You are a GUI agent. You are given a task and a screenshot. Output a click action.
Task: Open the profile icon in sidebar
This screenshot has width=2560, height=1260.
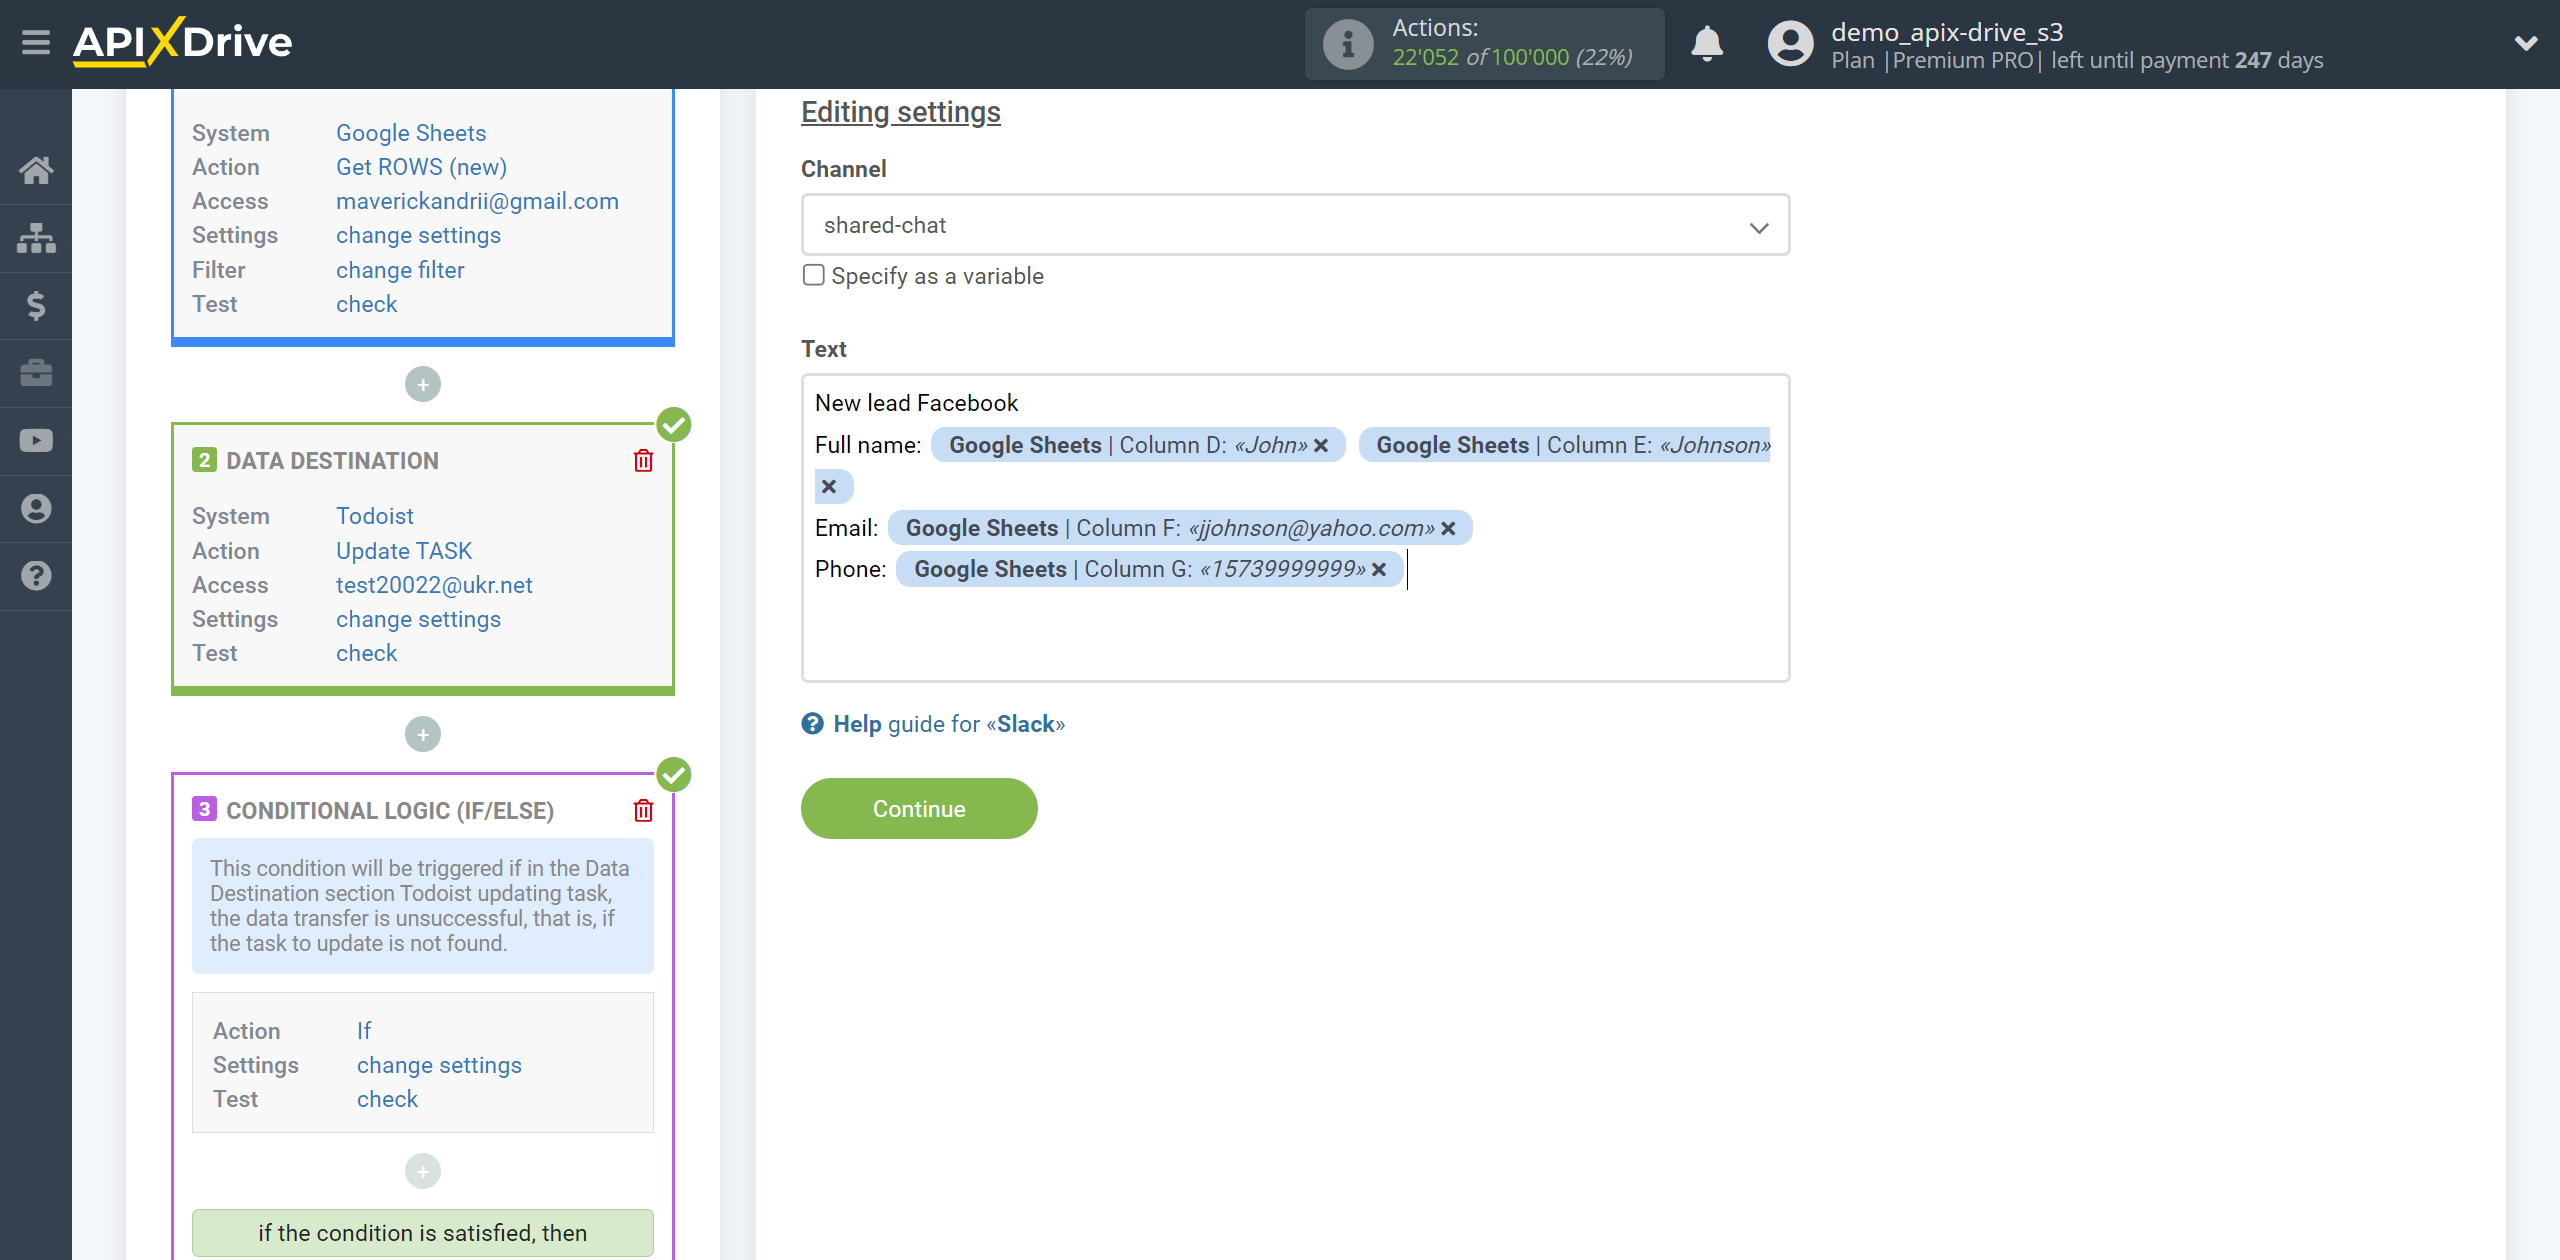36,509
